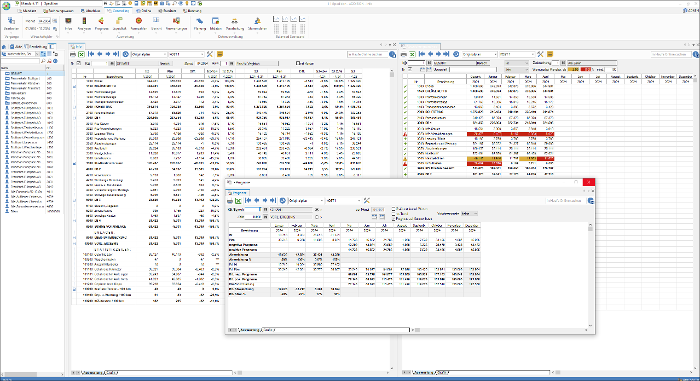Screen dimensions: 700x381
Task: Print the left report window
Action: [73, 54]
